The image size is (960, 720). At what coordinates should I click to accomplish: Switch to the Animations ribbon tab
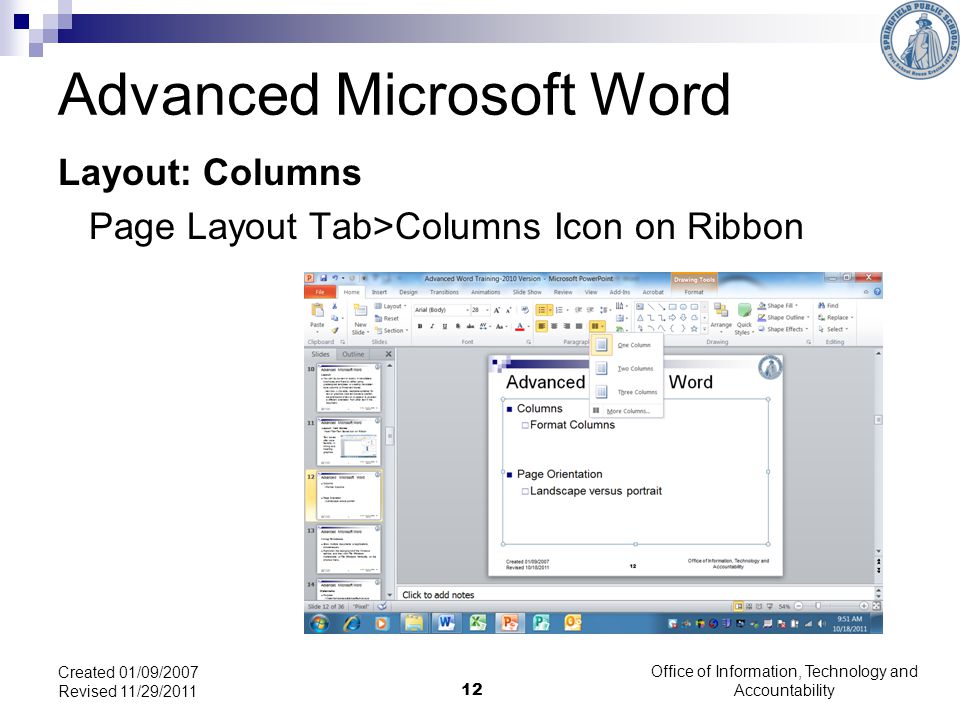486,292
